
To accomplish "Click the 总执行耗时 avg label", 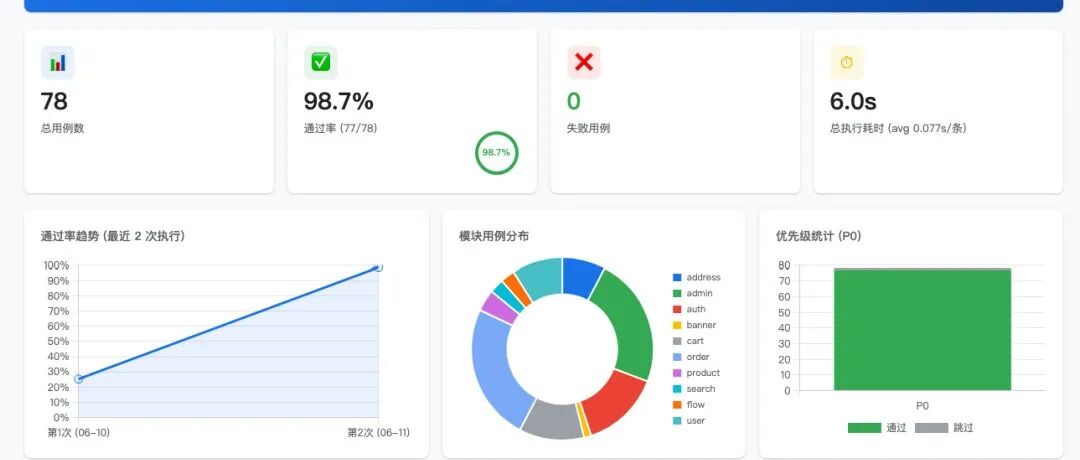I will [x=898, y=128].
